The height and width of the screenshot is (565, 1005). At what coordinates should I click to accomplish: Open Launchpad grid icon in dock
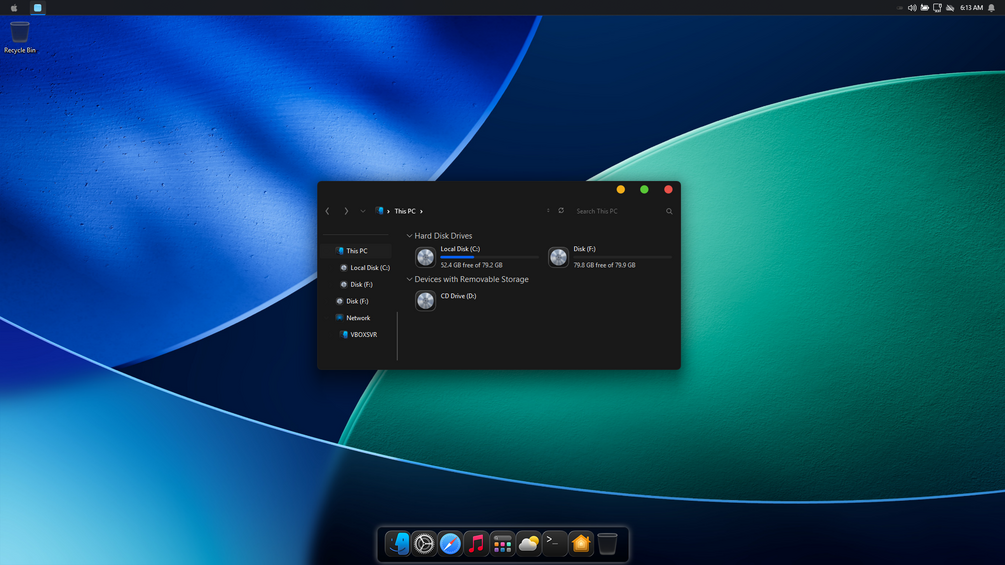(x=502, y=544)
